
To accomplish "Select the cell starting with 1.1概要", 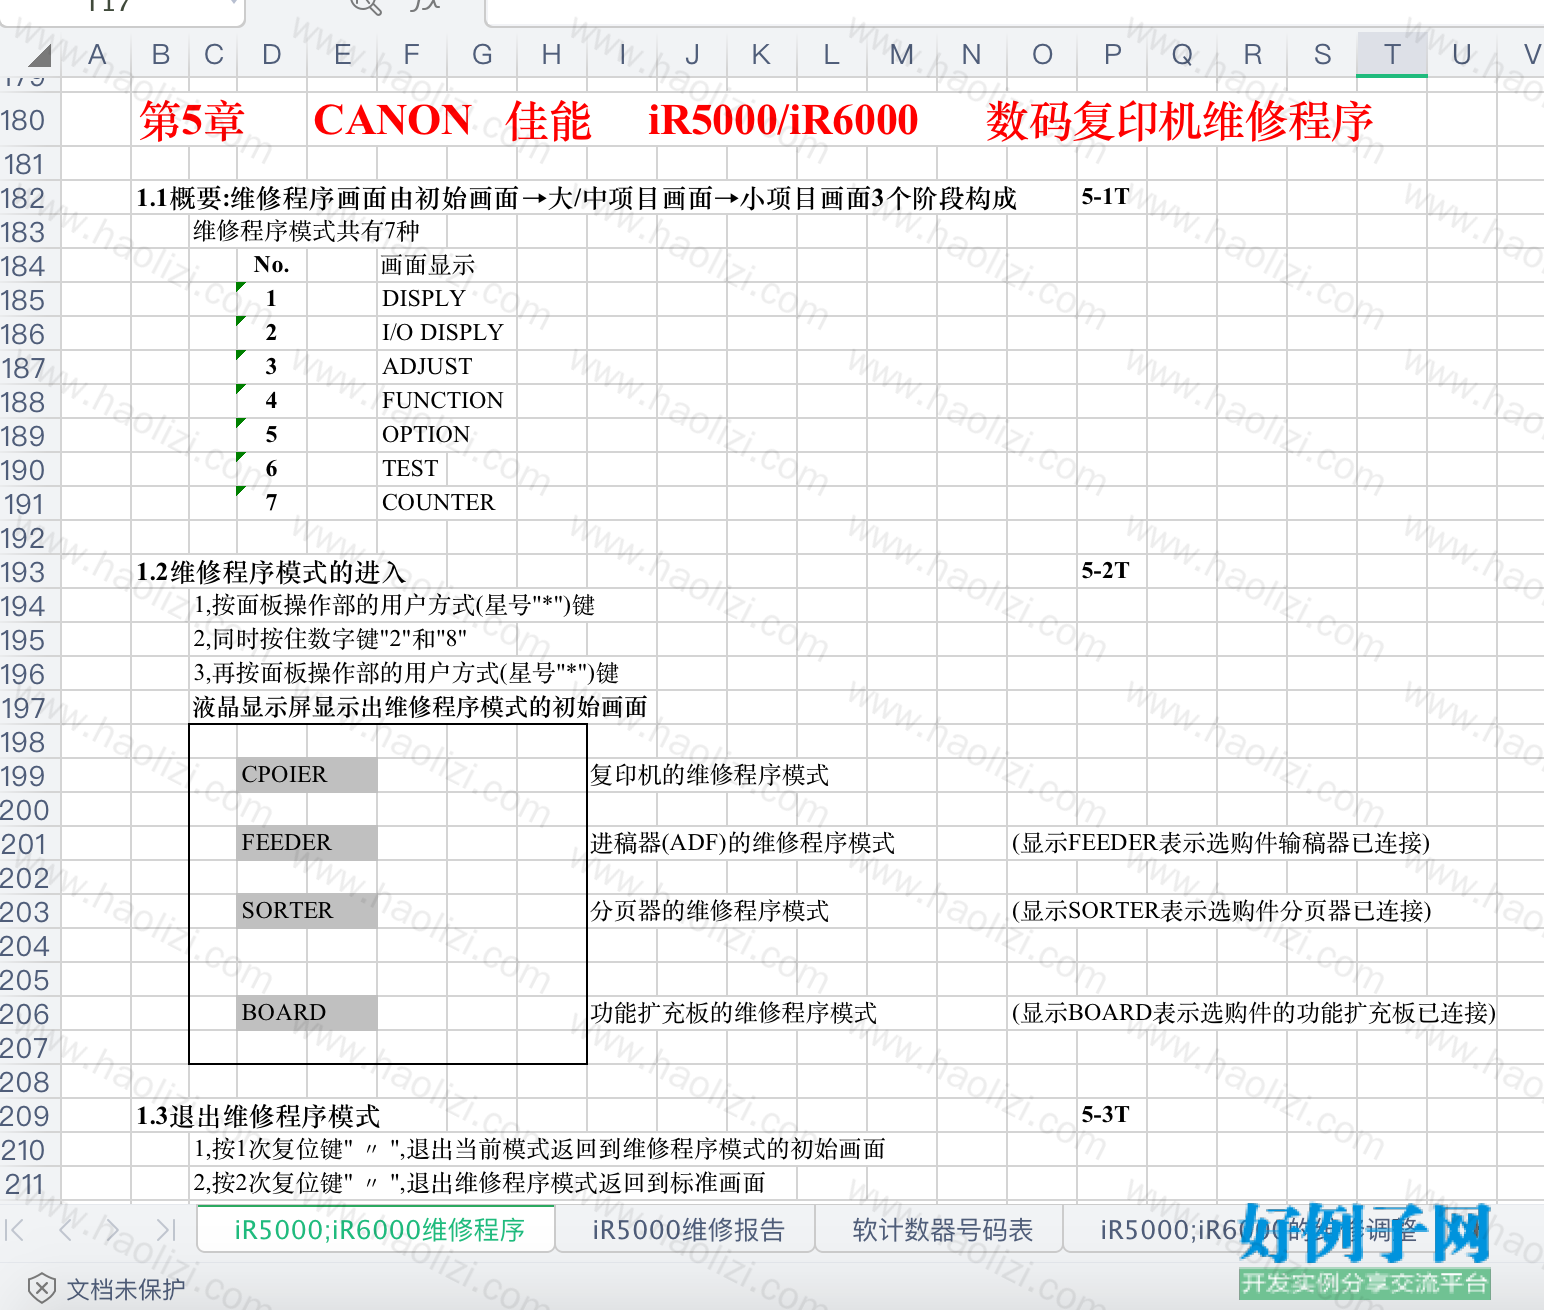I will click(576, 198).
